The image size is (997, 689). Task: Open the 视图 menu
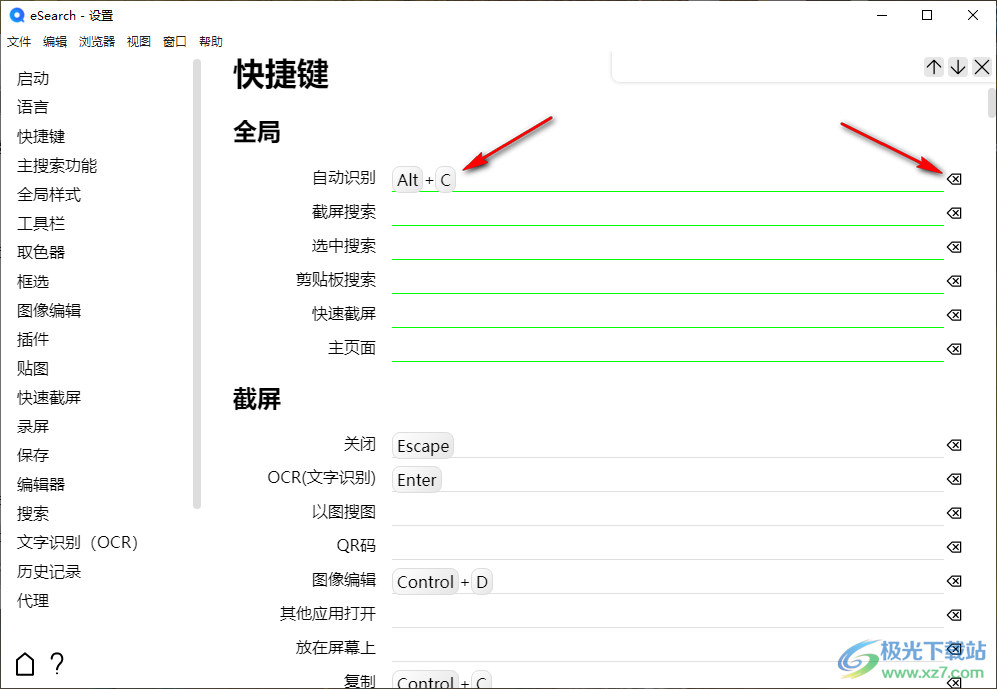pos(139,42)
